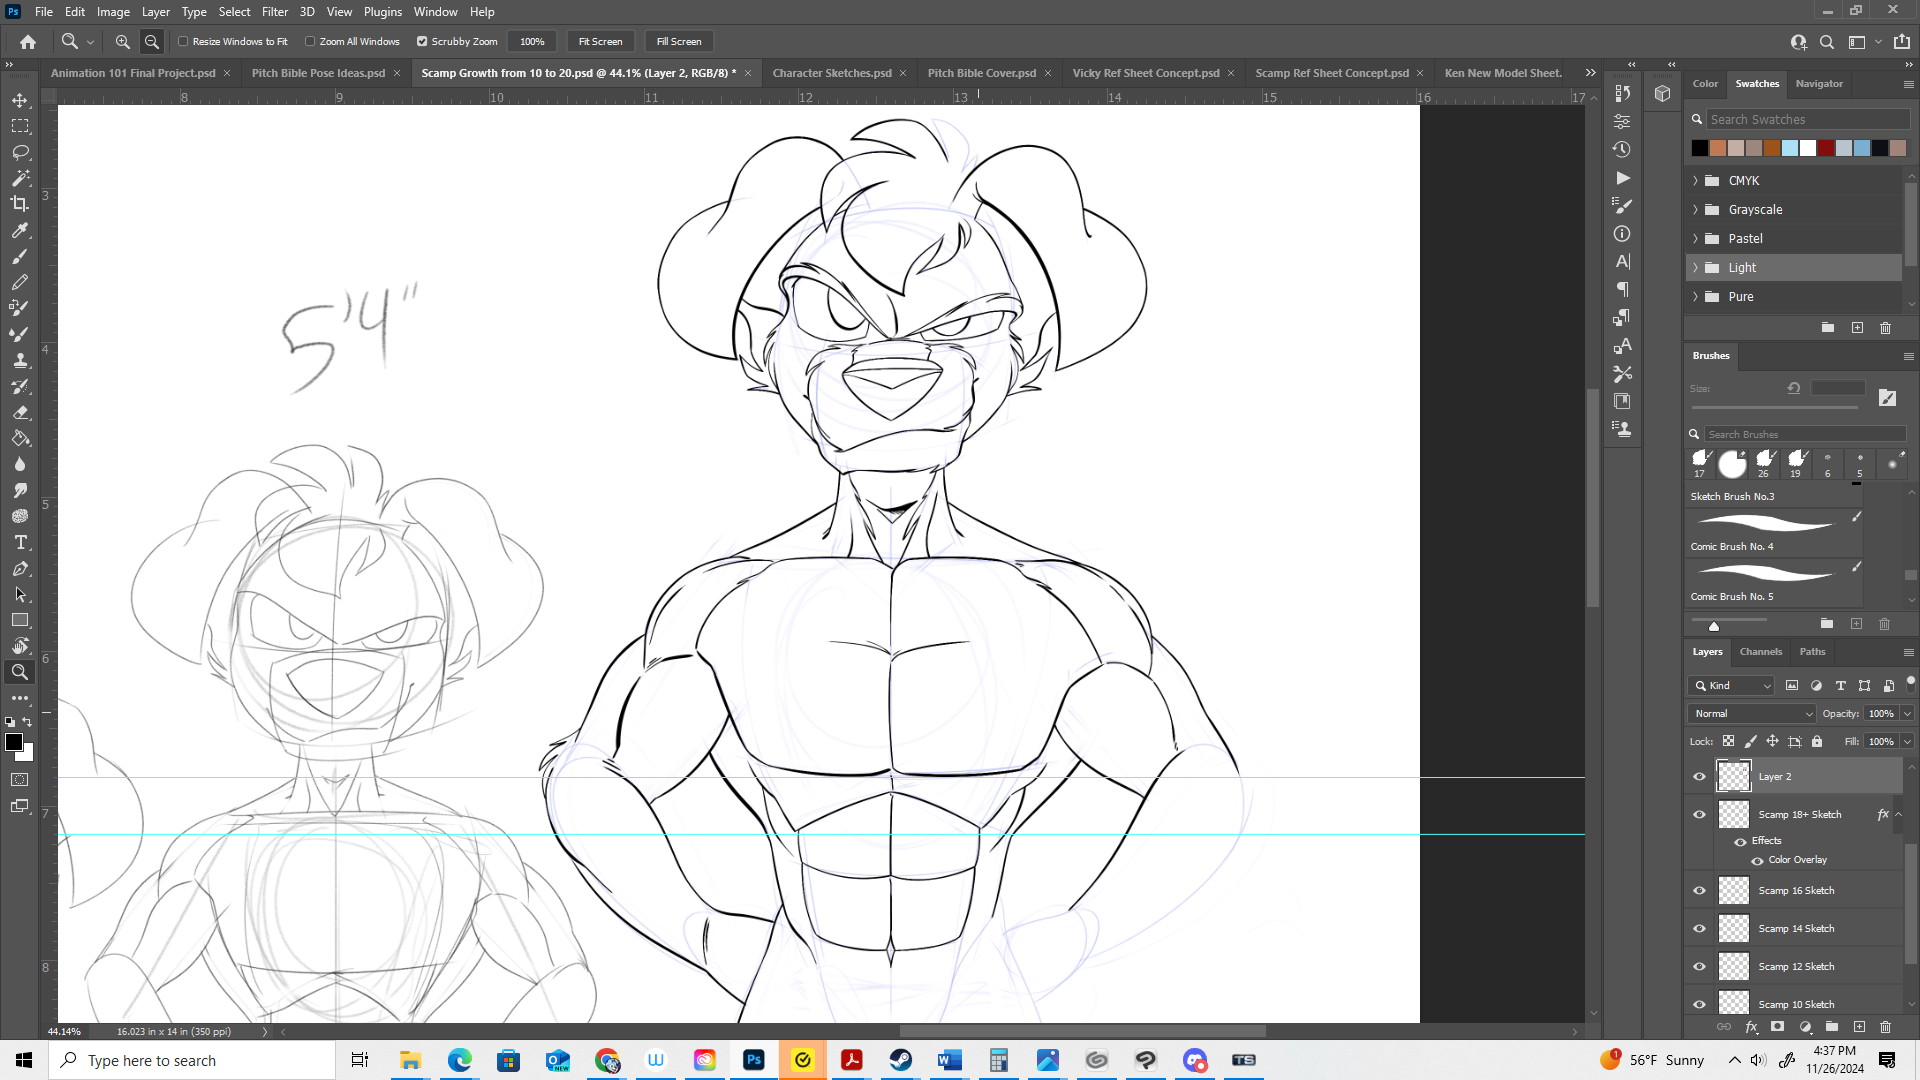Expand the Pastel swatch folder
This screenshot has width=1920, height=1080.
tap(1696, 239)
